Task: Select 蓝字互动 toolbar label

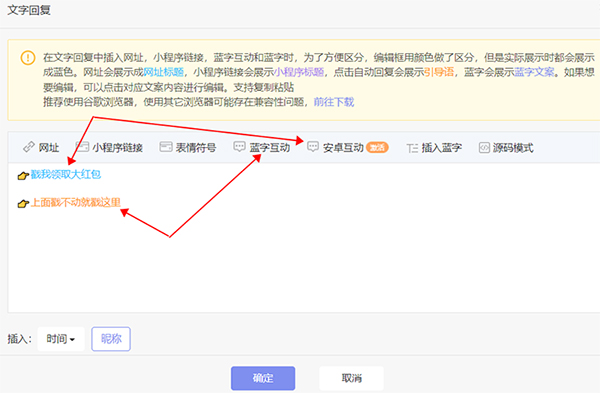Action: 270,148
